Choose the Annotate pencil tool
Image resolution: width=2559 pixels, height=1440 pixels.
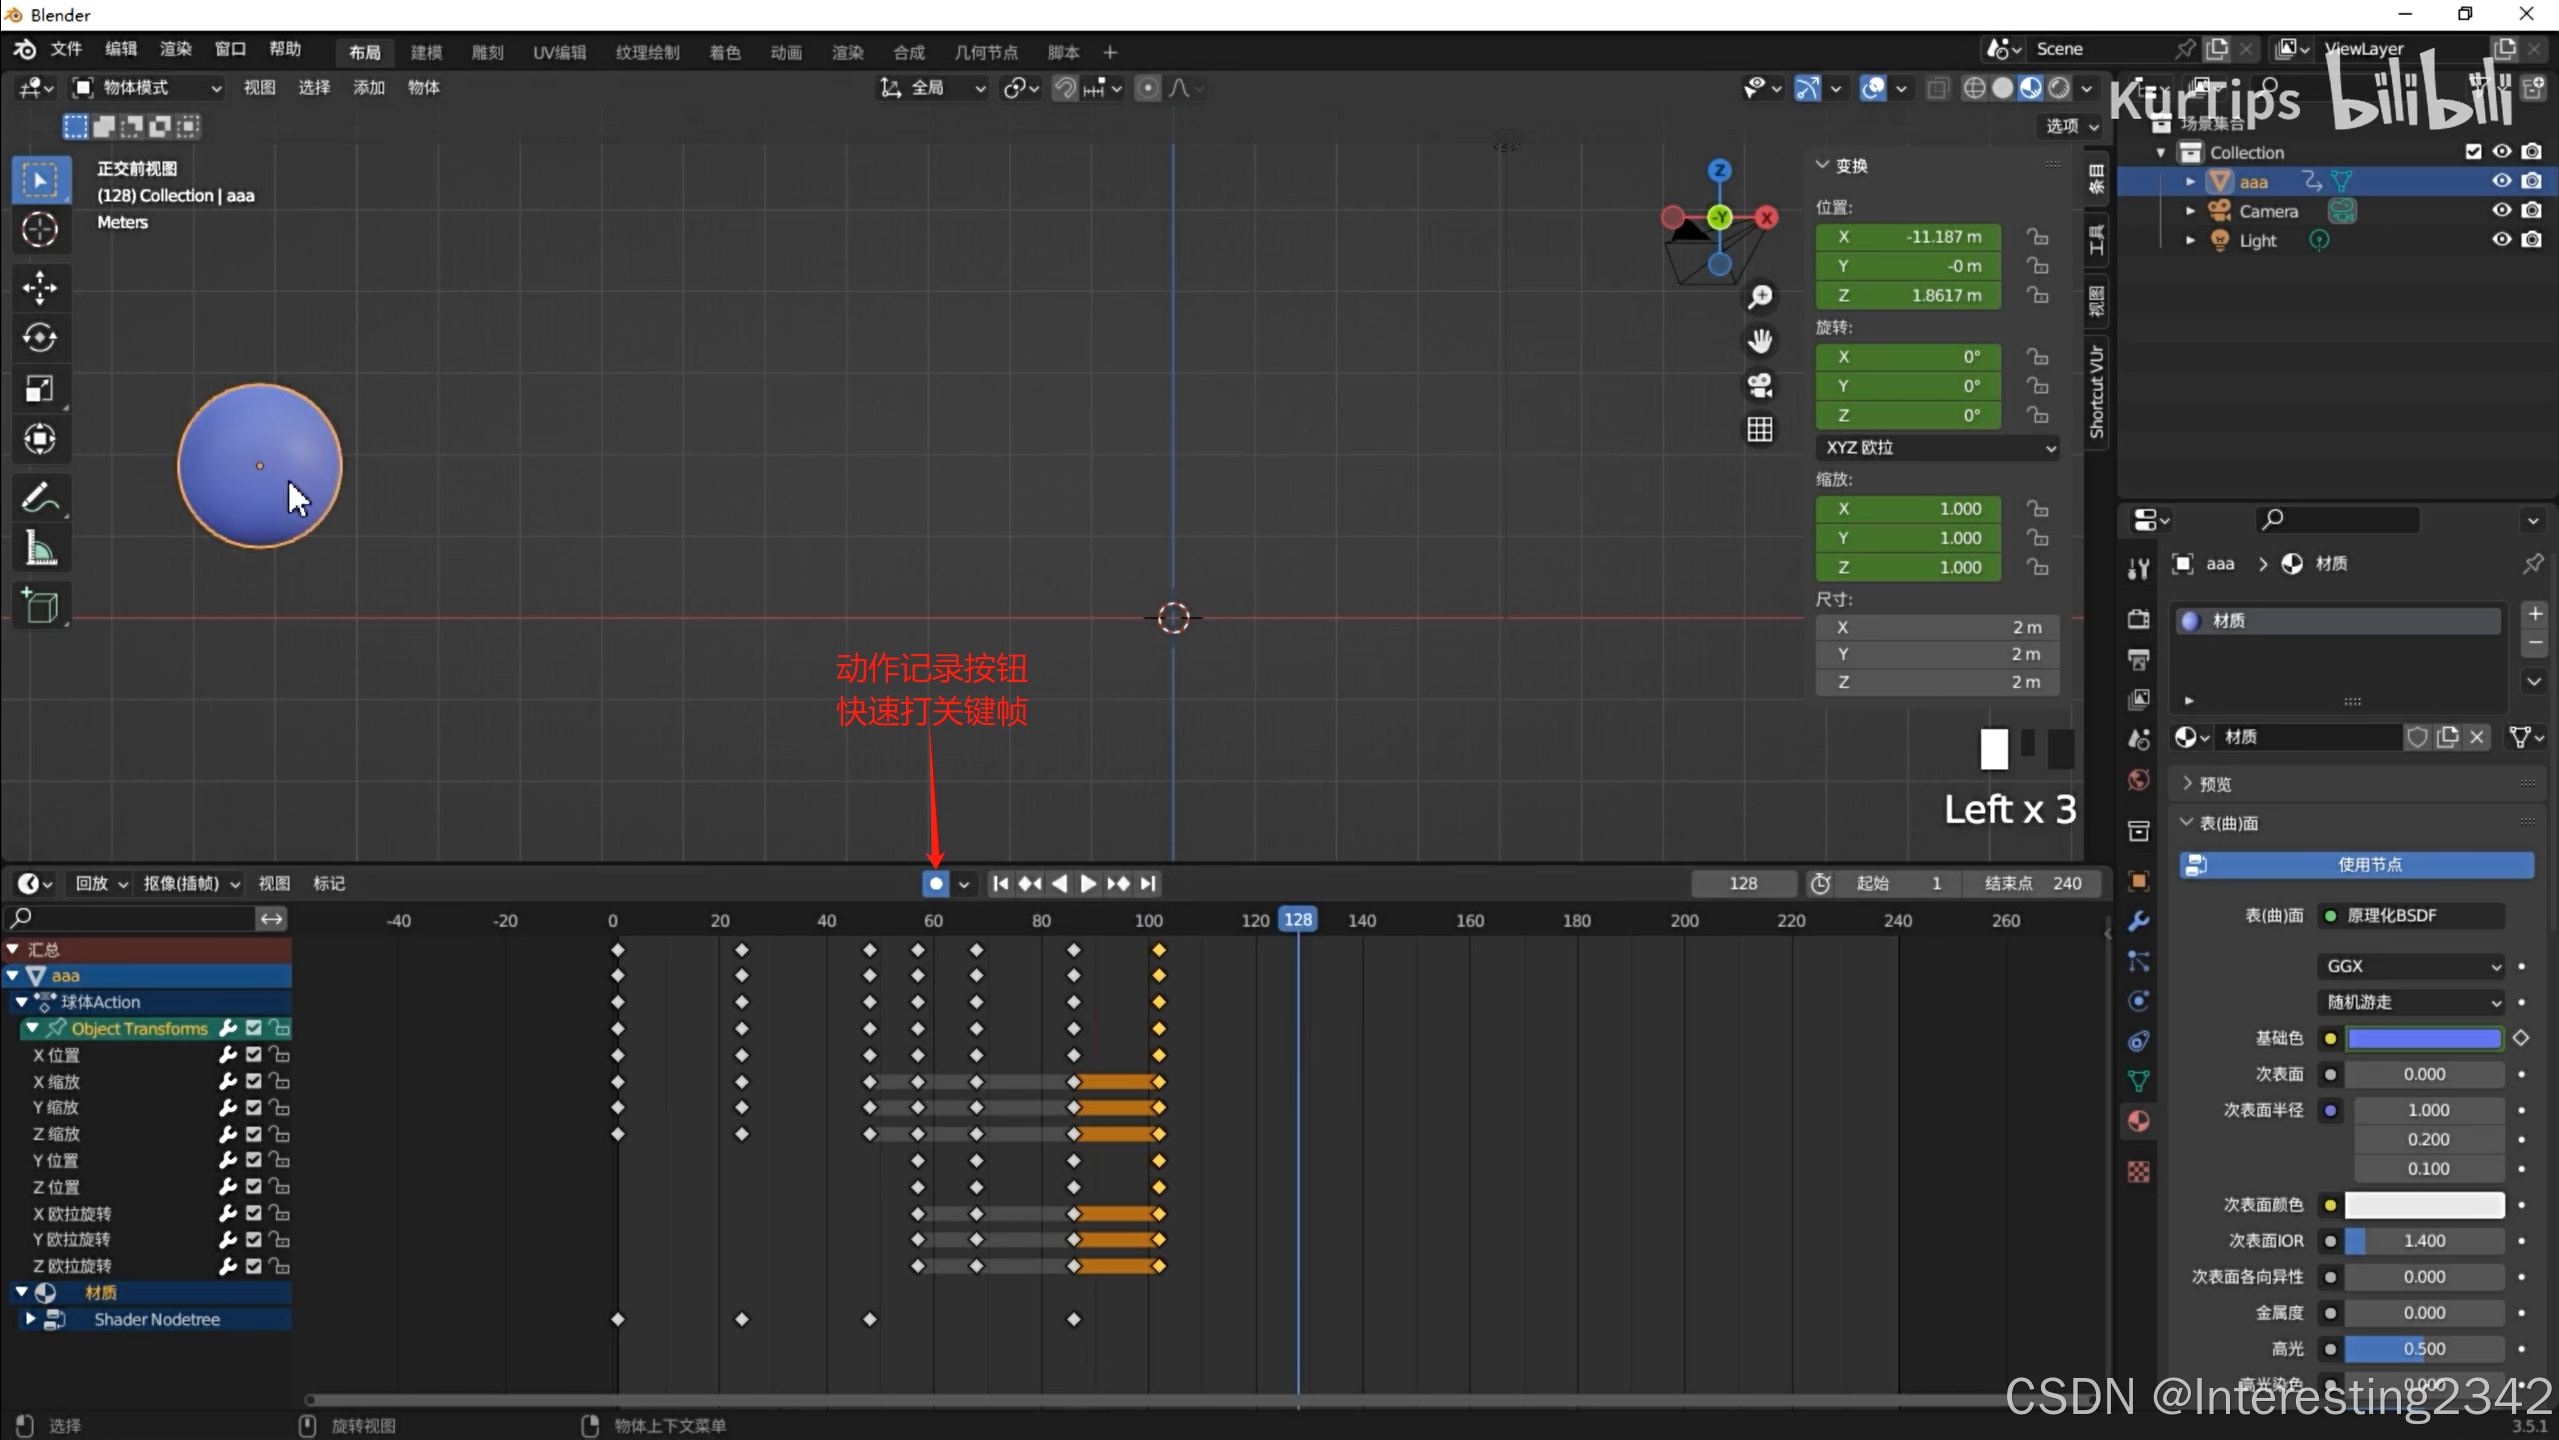40,497
